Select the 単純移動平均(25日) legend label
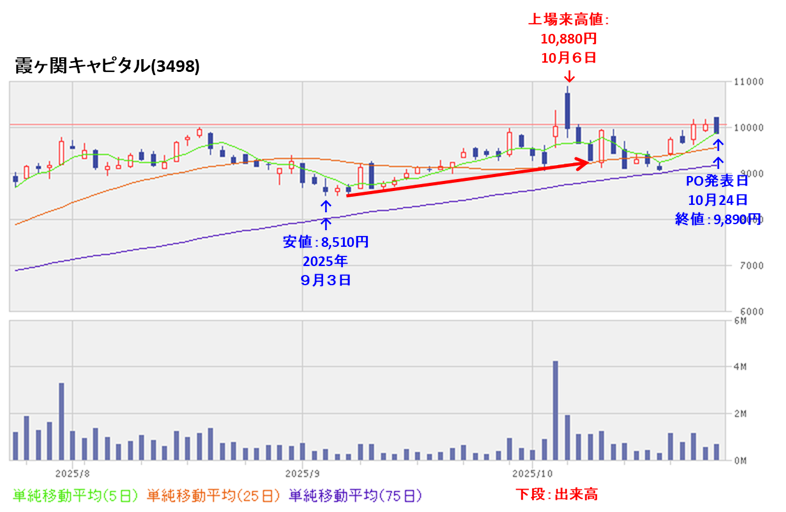This screenshot has width=786, height=512. point(214,494)
